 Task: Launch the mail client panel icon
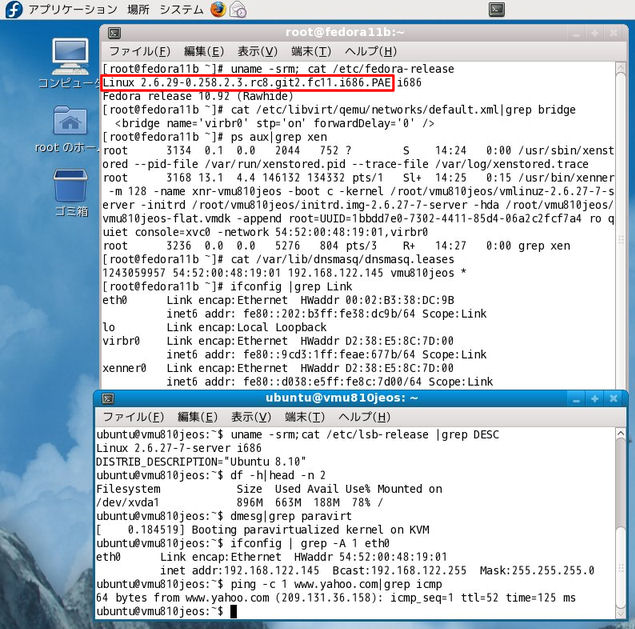click(x=238, y=9)
